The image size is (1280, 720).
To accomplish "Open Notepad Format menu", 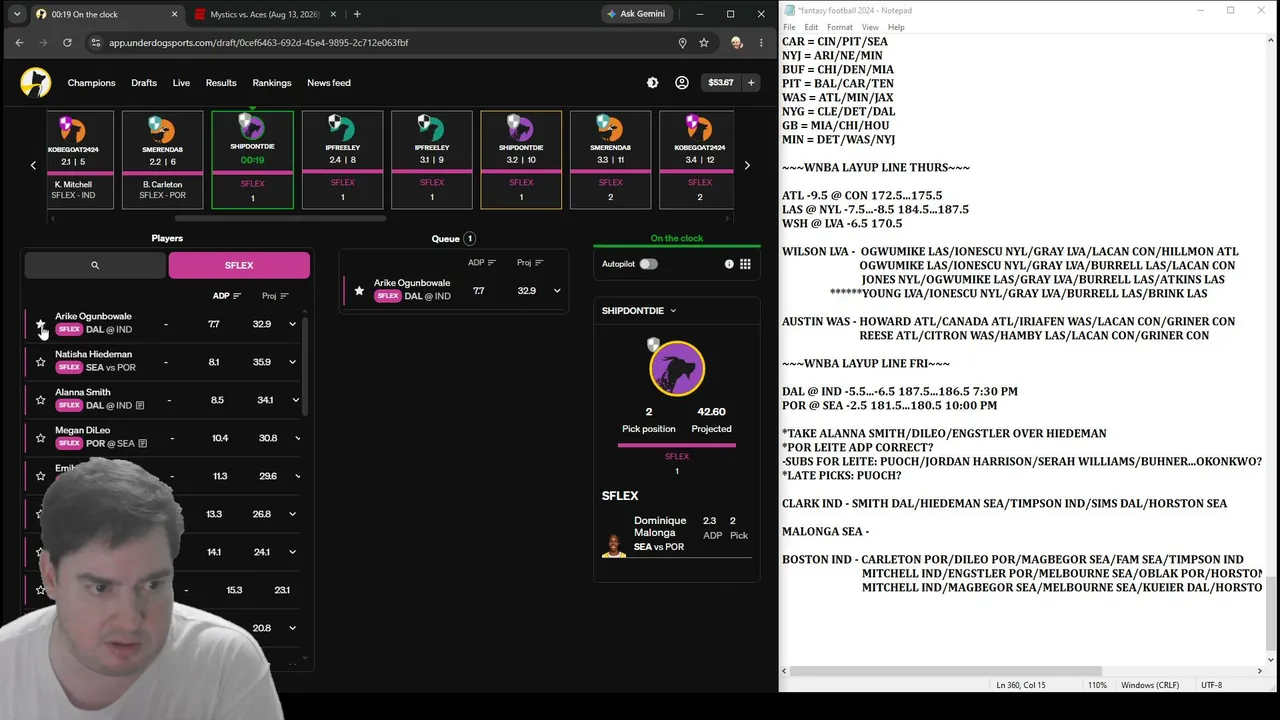I will pyautogui.click(x=840, y=27).
